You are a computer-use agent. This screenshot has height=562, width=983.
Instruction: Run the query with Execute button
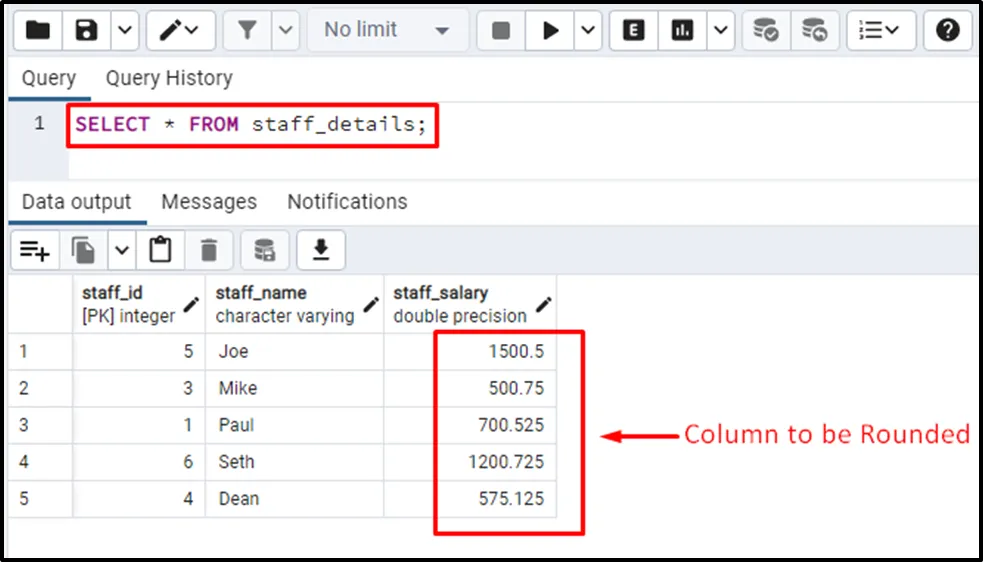coord(550,31)
